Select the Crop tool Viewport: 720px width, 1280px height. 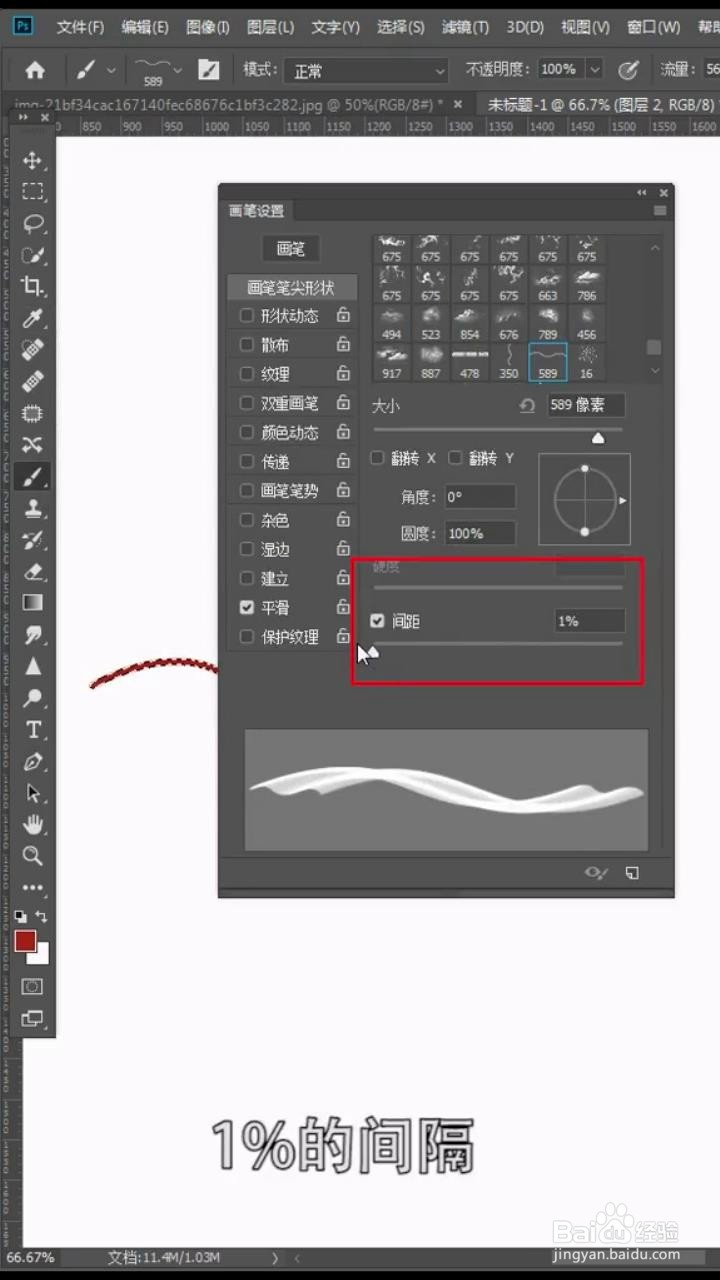coord(33,287)
